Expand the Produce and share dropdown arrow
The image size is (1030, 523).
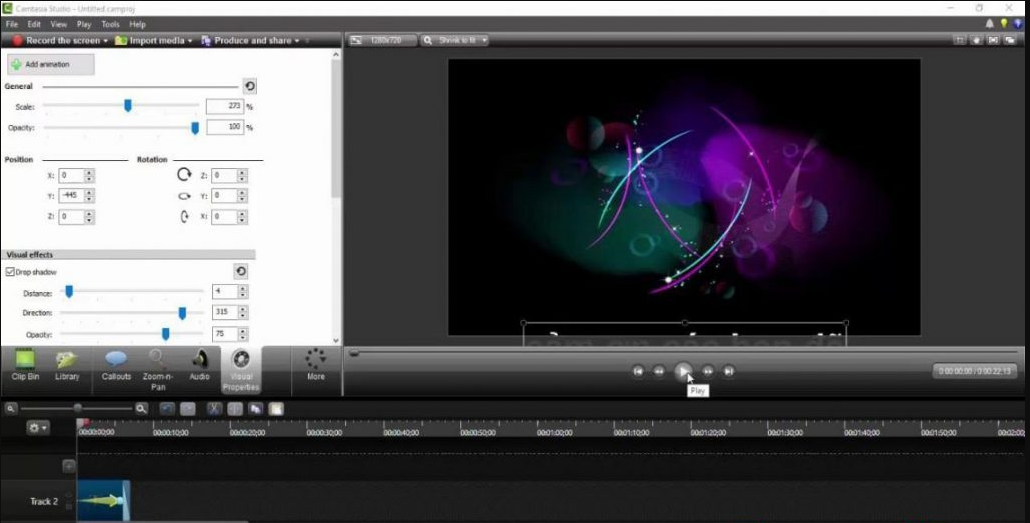click(297, 41)
